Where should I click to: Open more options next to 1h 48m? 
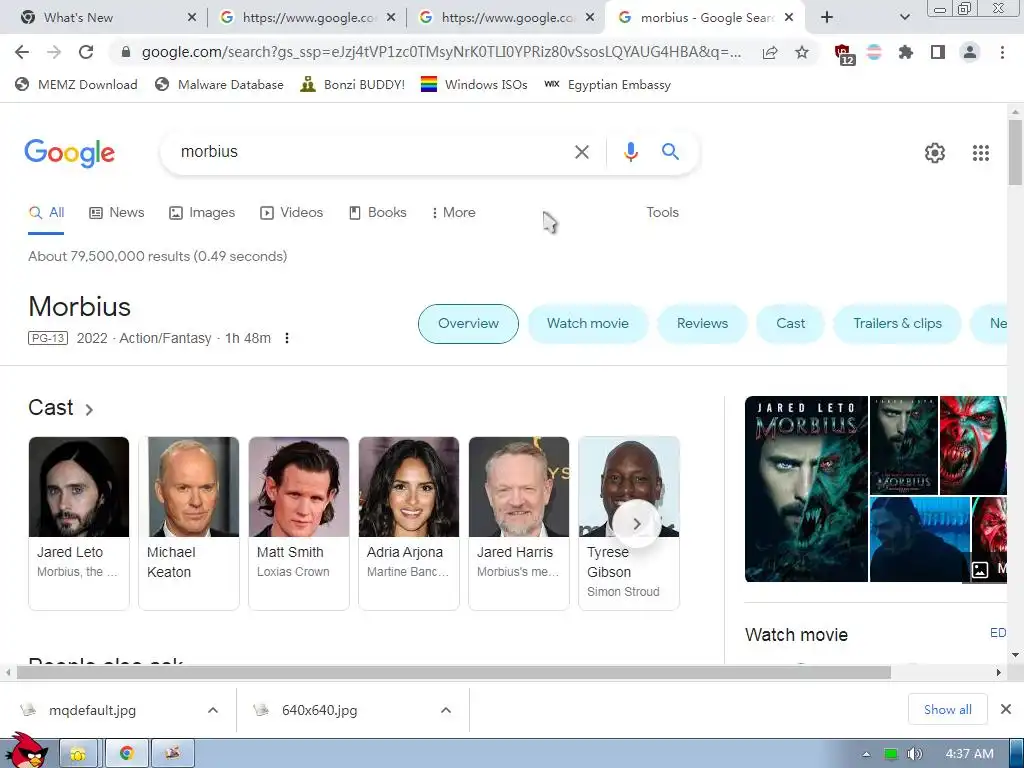[287, 338]
